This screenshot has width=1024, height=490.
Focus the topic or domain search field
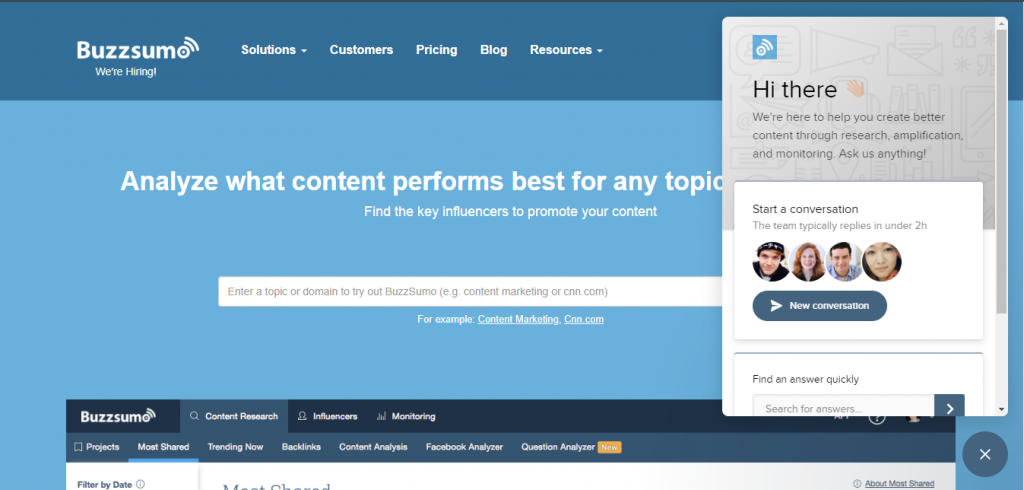click(x=470, y=292)
